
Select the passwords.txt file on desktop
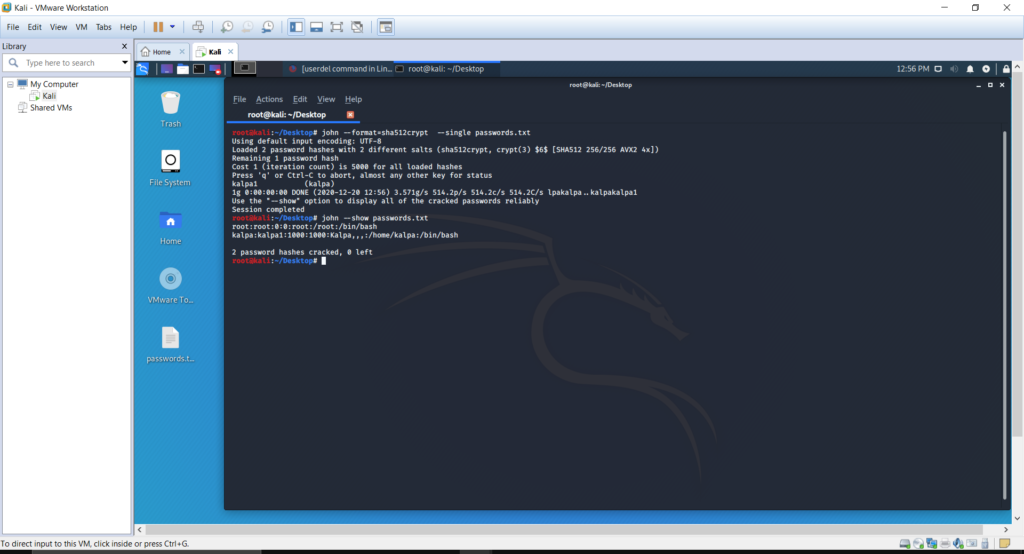coord(170,344)
